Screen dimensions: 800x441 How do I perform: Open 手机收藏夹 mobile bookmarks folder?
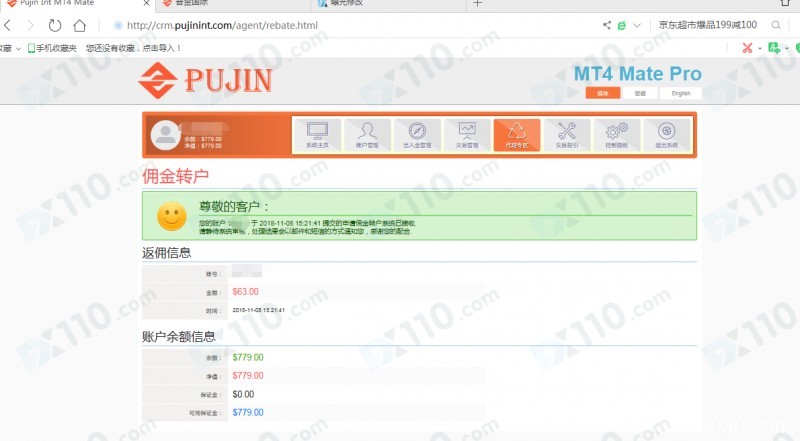point(52,48)
